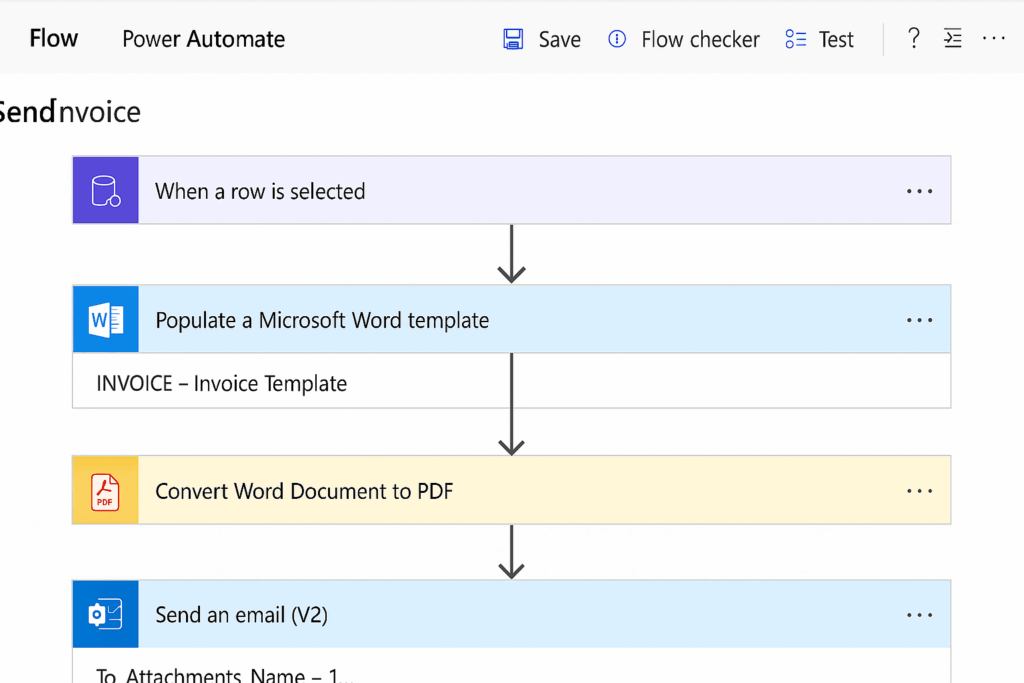The width and height of the screenshot is (1024, 683).
Task: Open options menu for Convert Word to PDF
Action: click(x=919, y=491)
